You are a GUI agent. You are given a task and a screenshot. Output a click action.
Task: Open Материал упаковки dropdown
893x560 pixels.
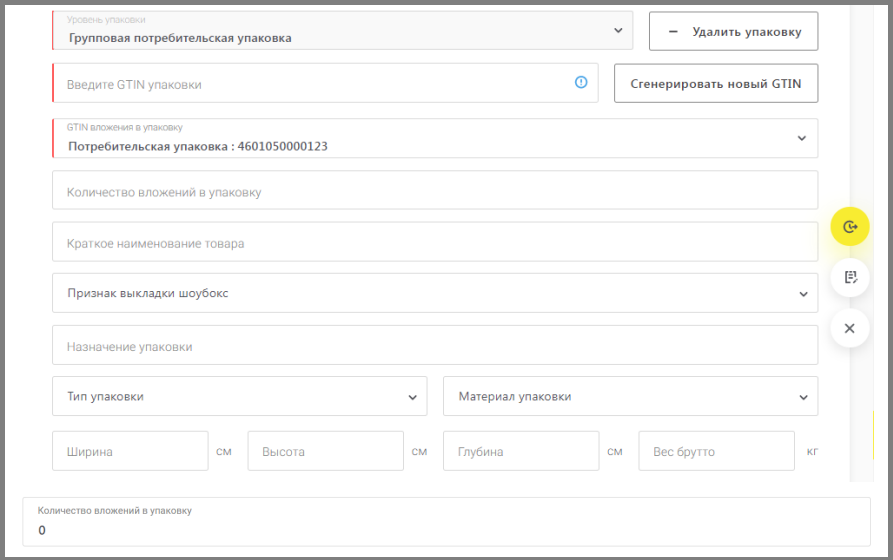click(x=630, y=396)
